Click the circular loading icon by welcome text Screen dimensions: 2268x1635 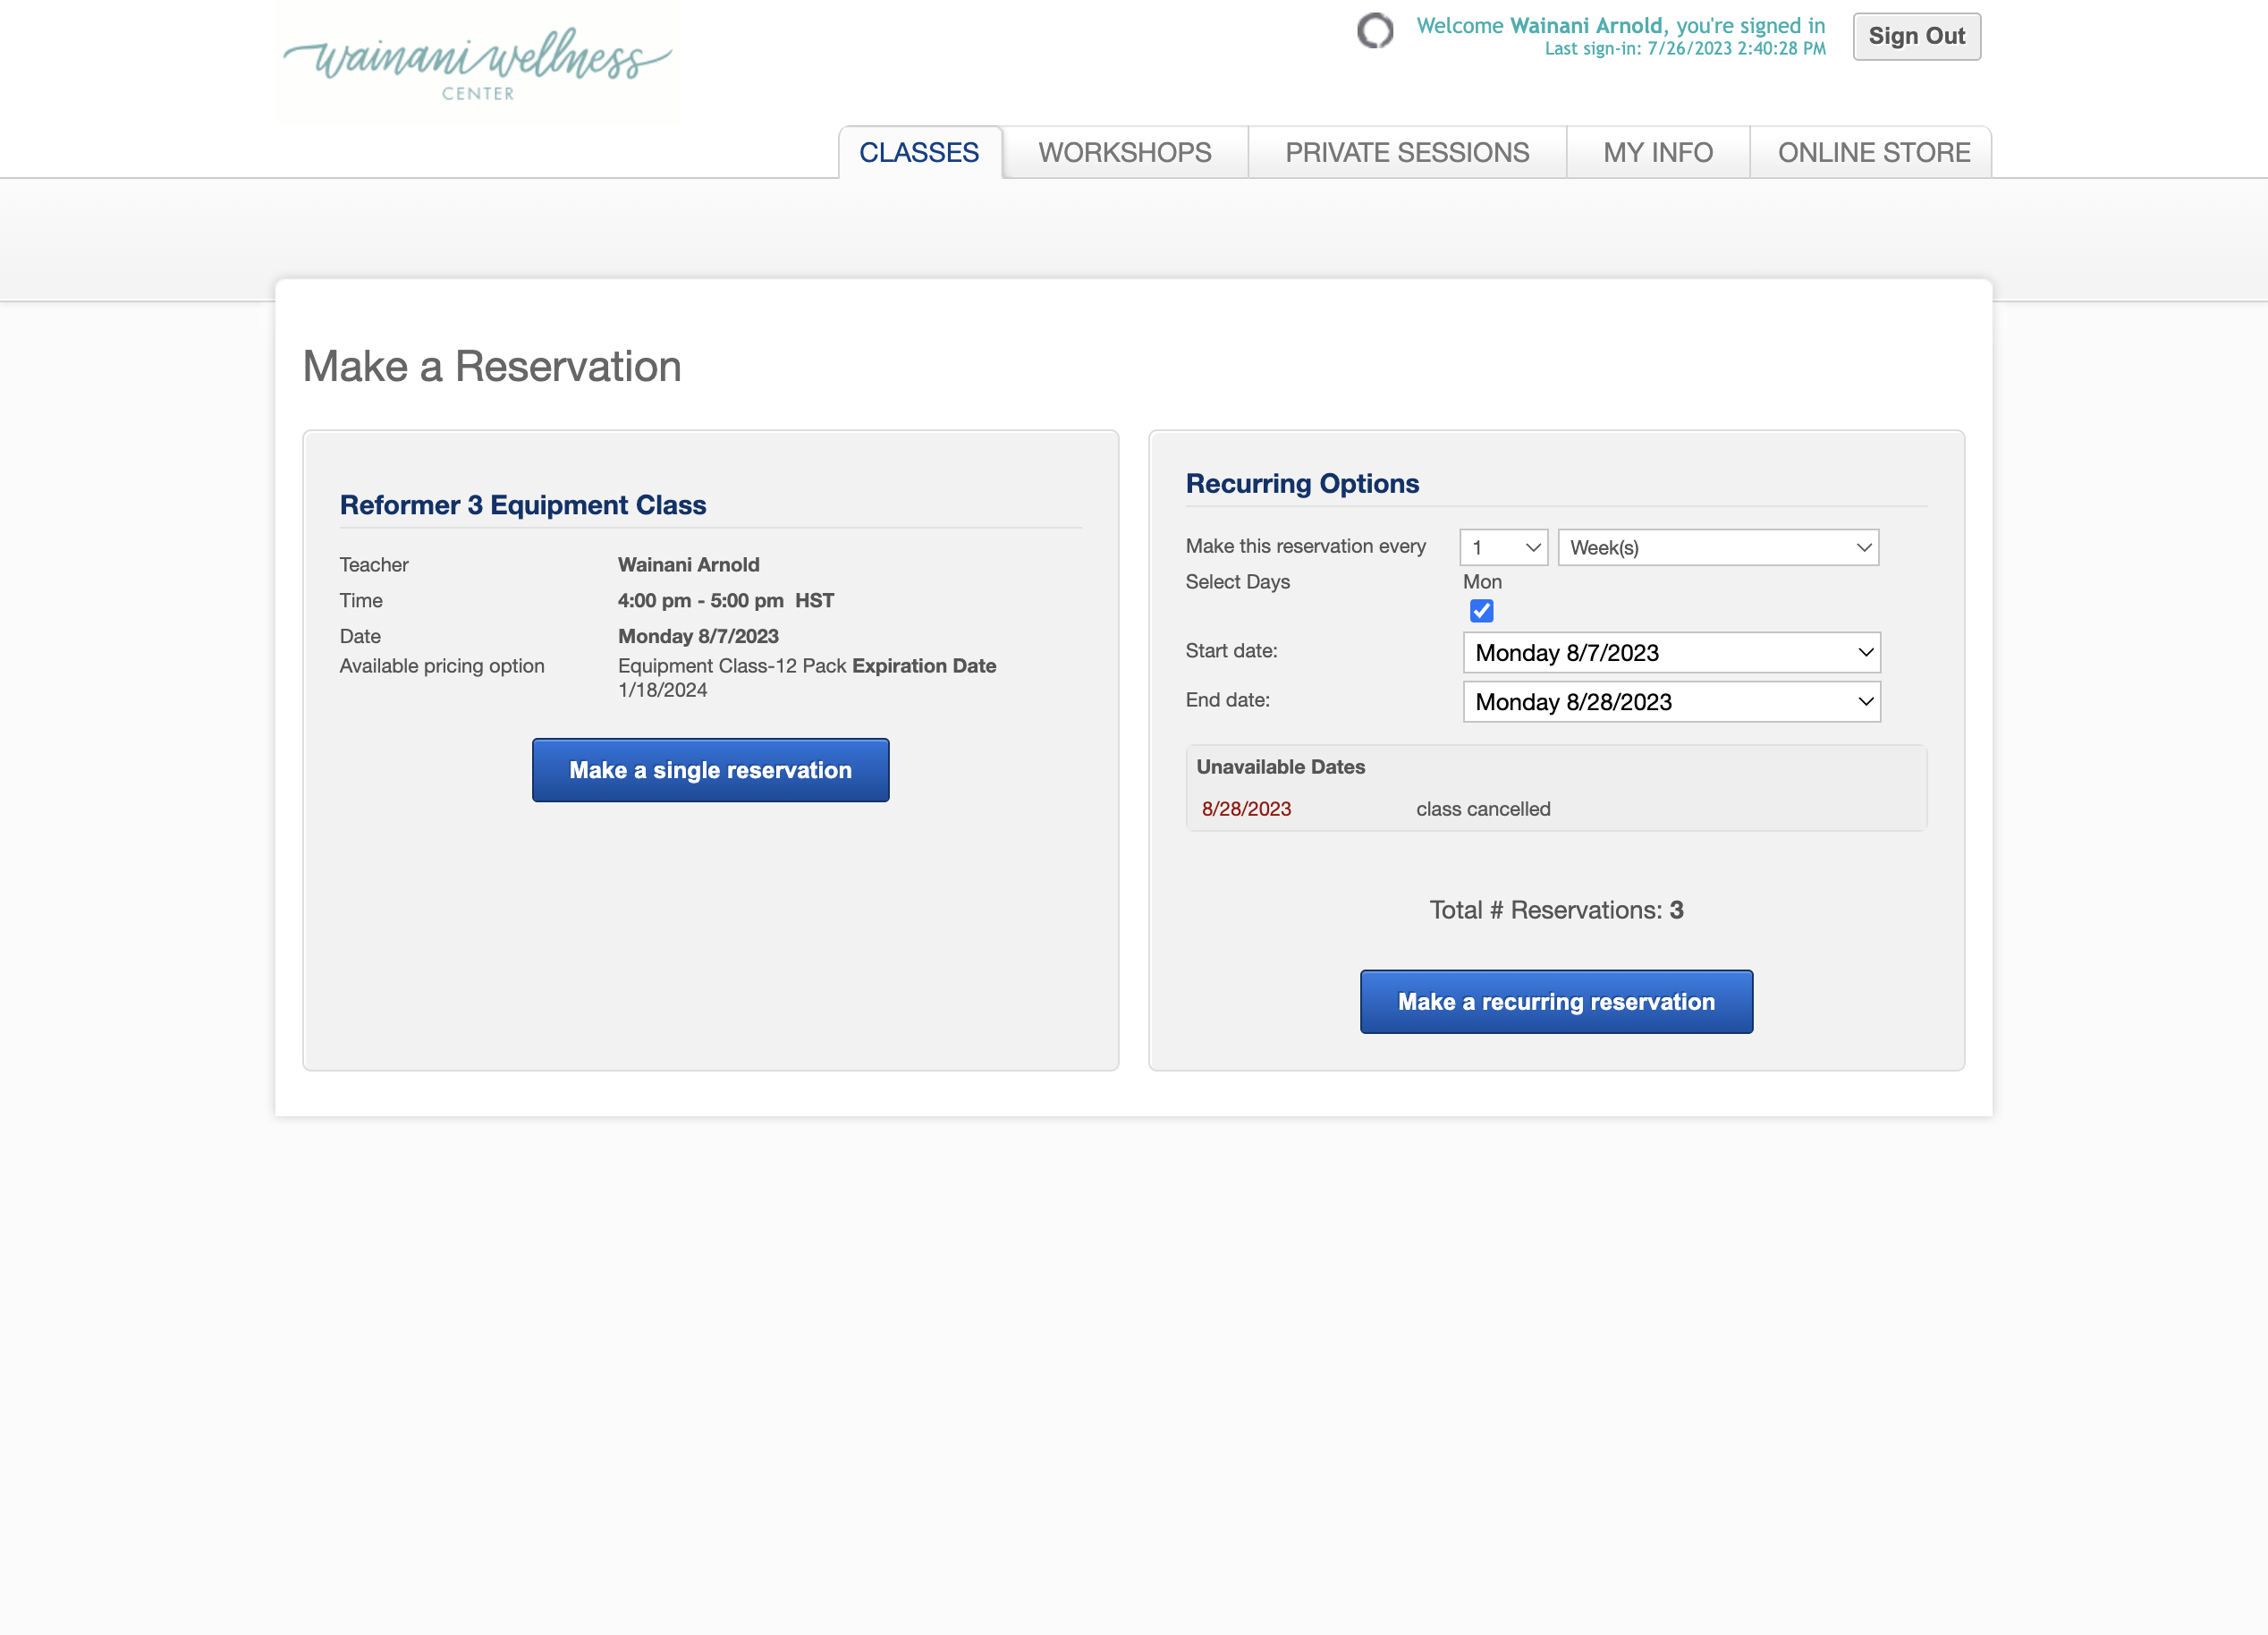tap(1375, 31)
